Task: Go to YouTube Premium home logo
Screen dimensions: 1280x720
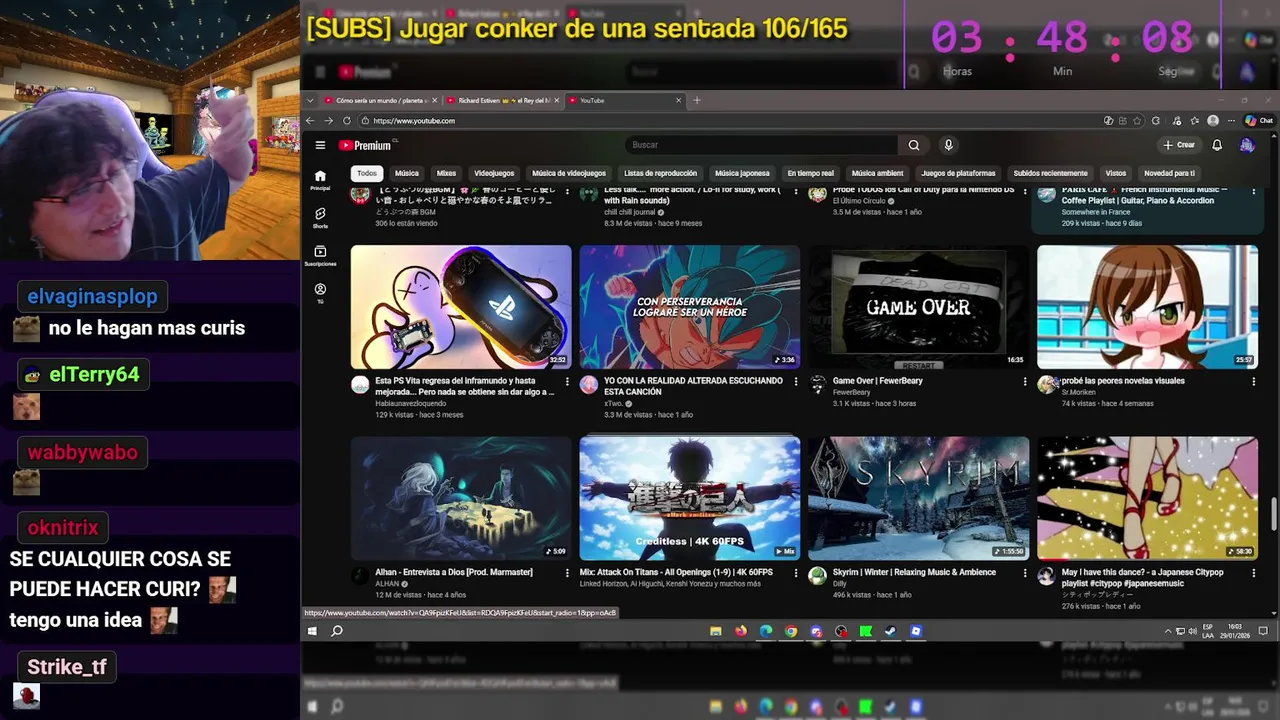Action: pos(364,145)
